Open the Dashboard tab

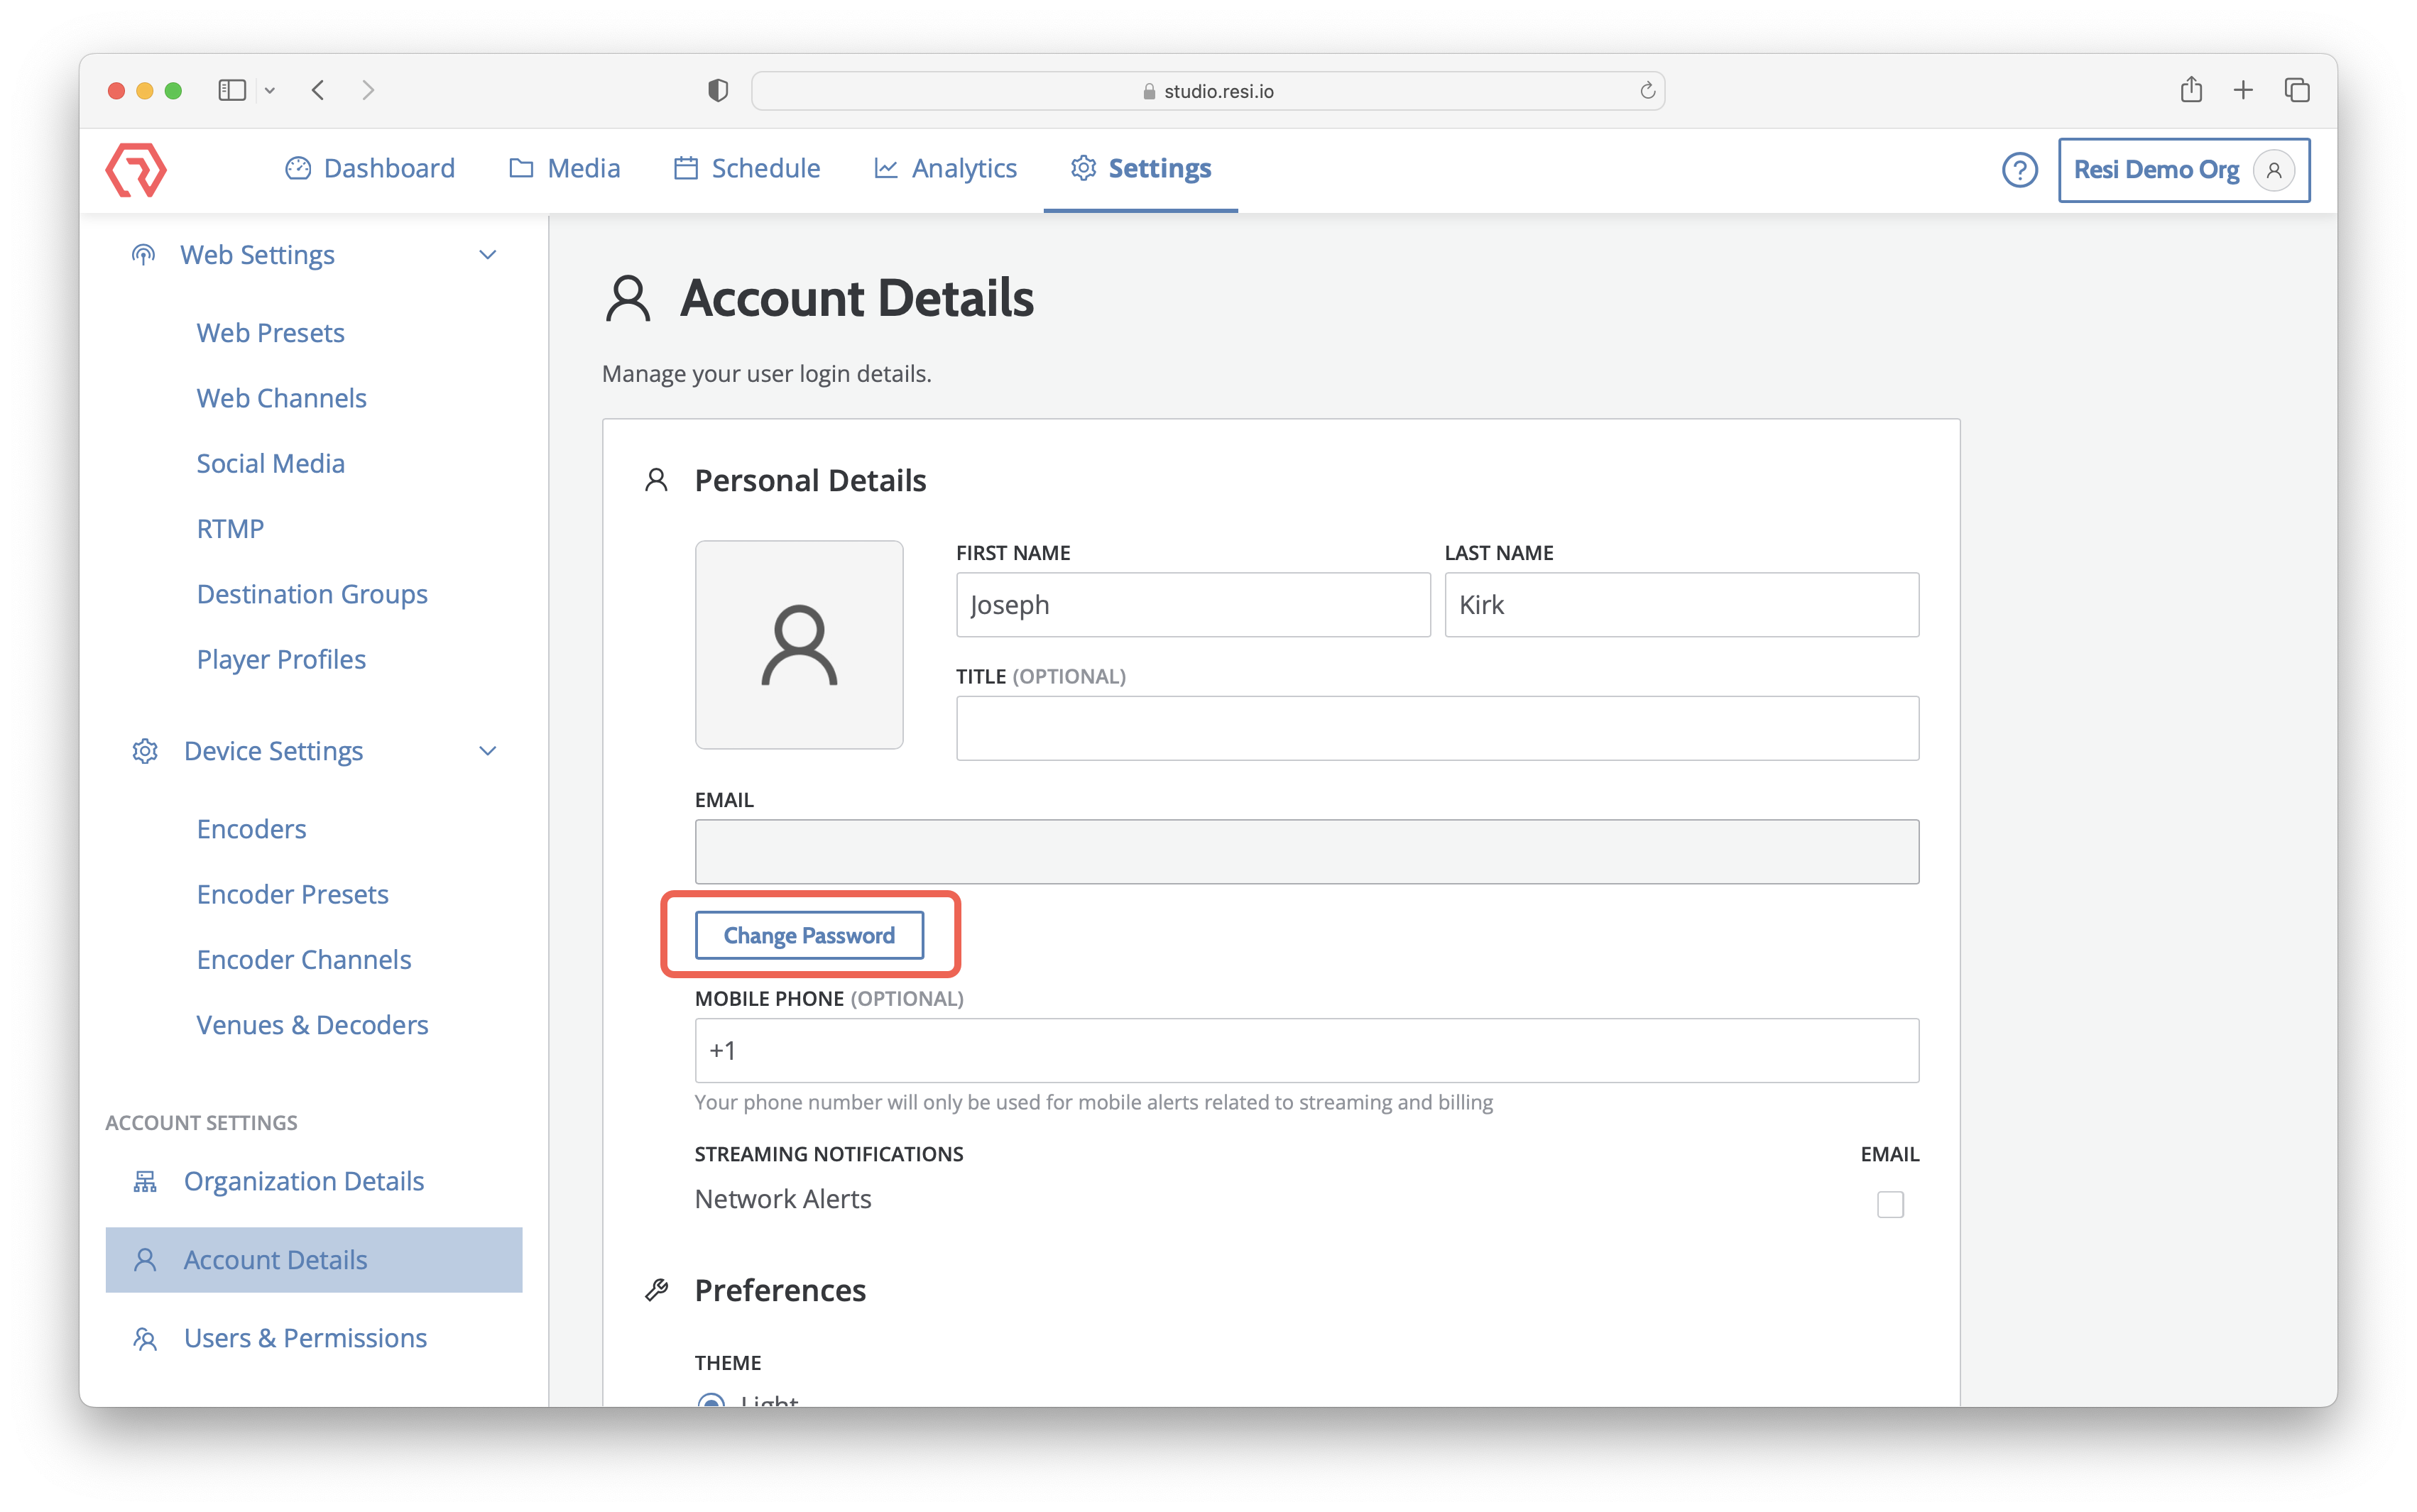click(370, 168)
